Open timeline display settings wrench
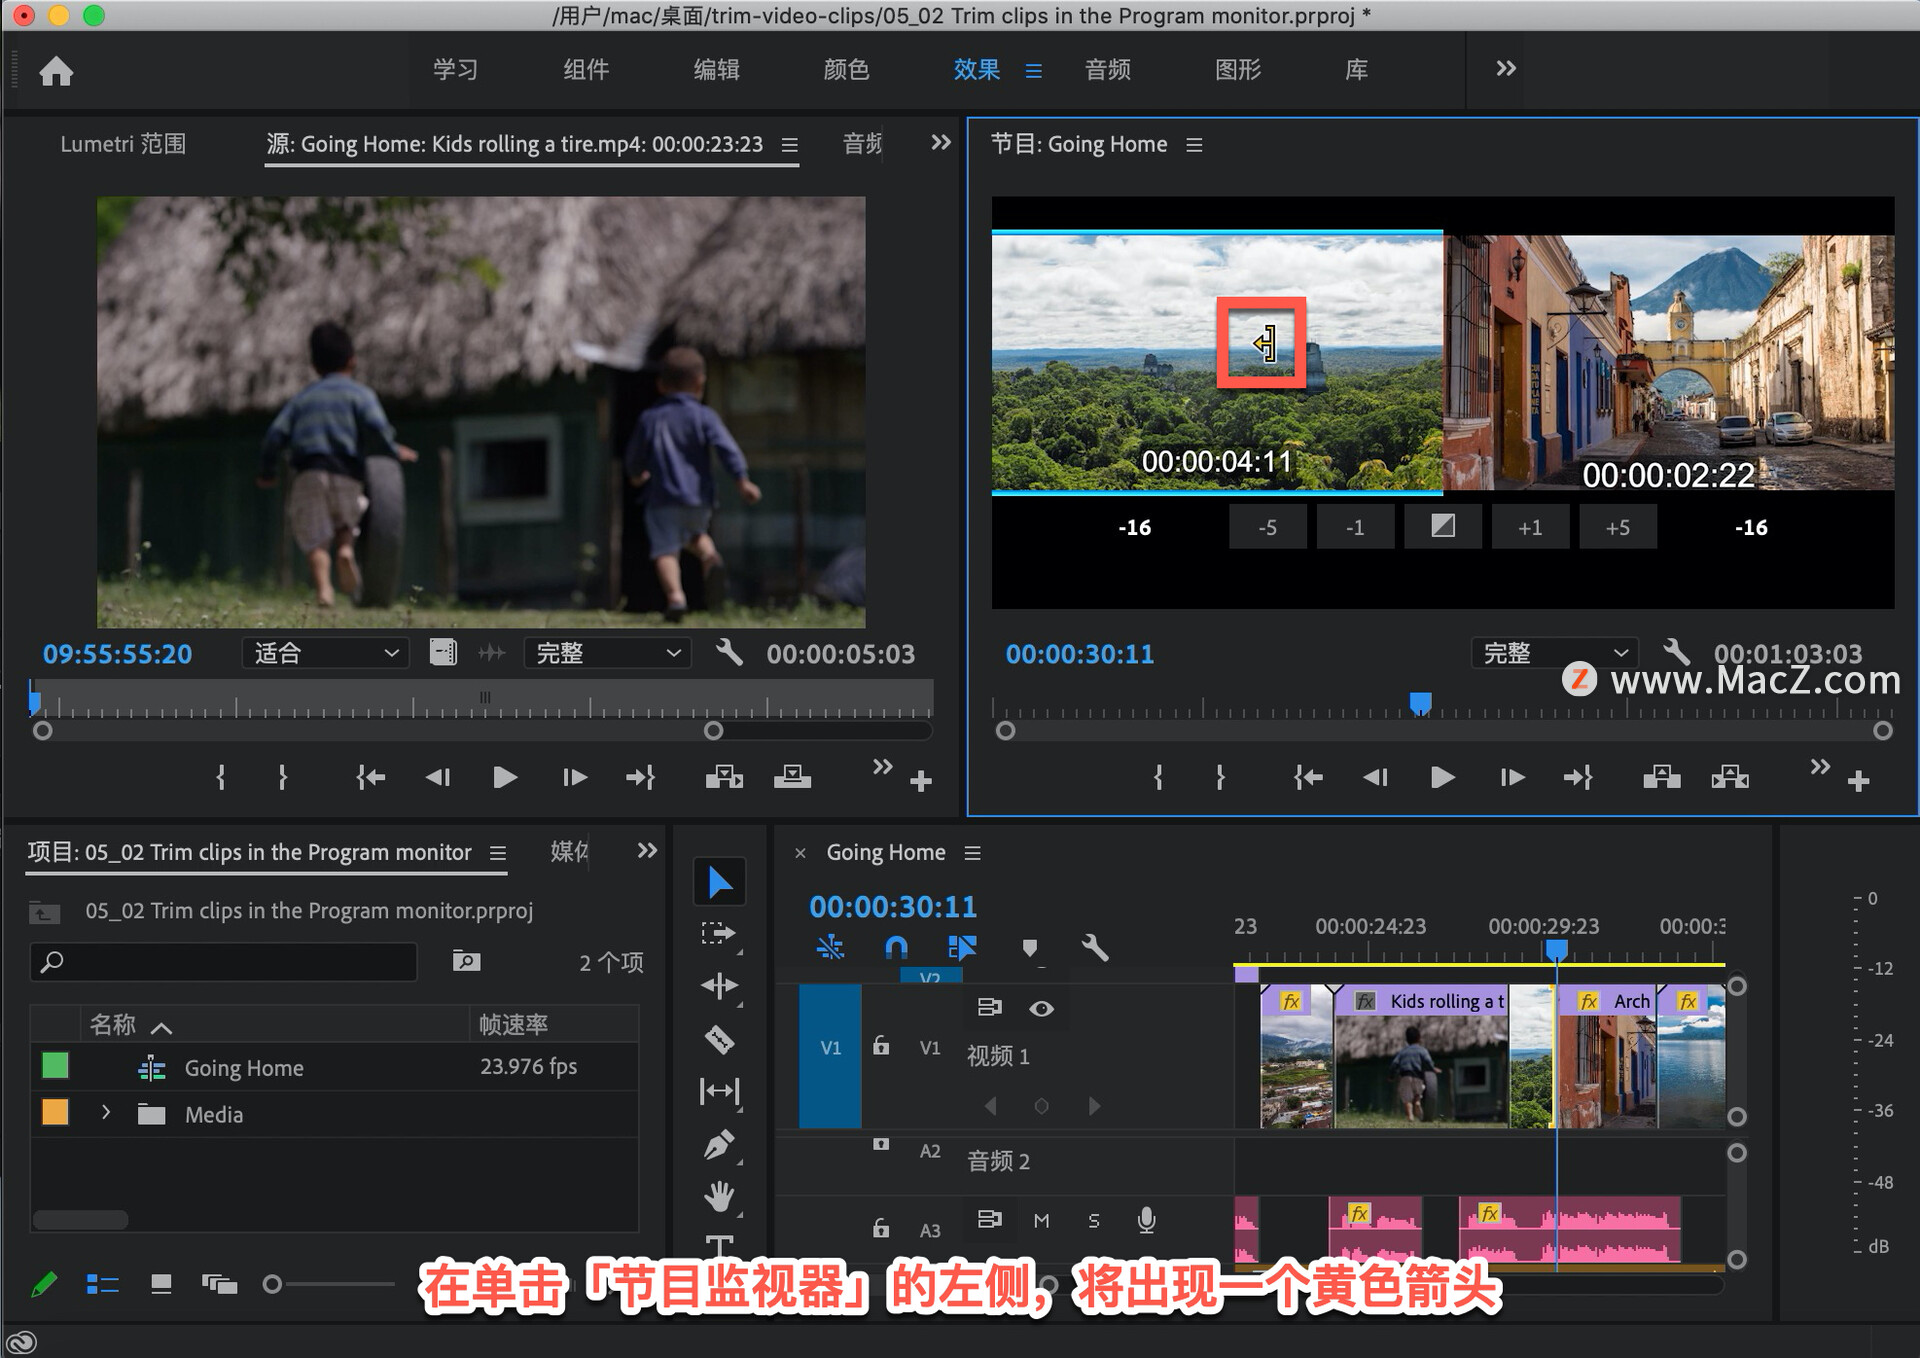The image size is (1920, 1358). coord(1095,947)
